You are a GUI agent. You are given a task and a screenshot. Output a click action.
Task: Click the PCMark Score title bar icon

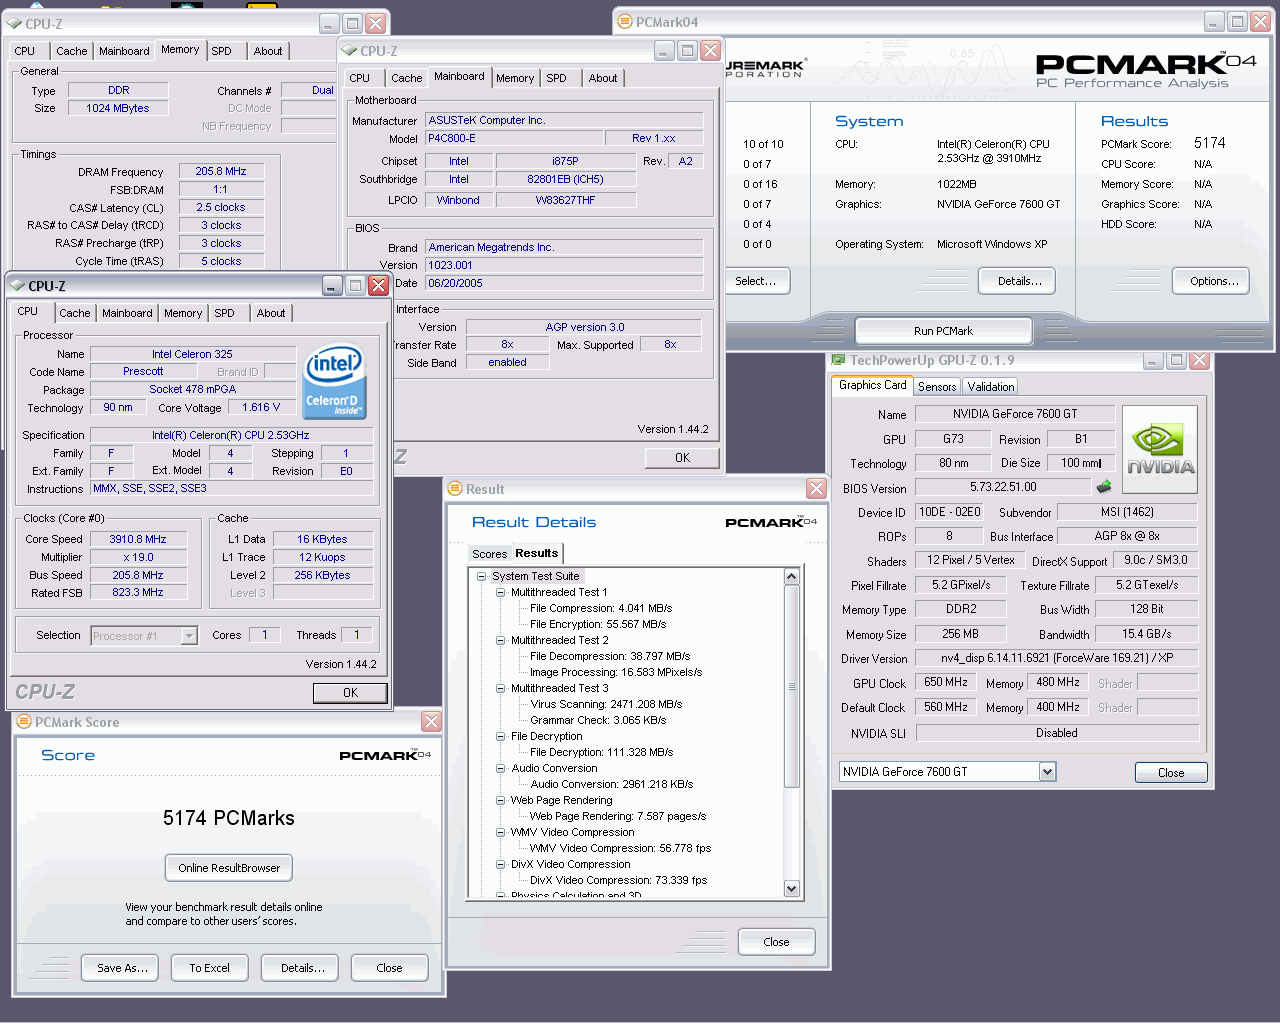[24, 721]
